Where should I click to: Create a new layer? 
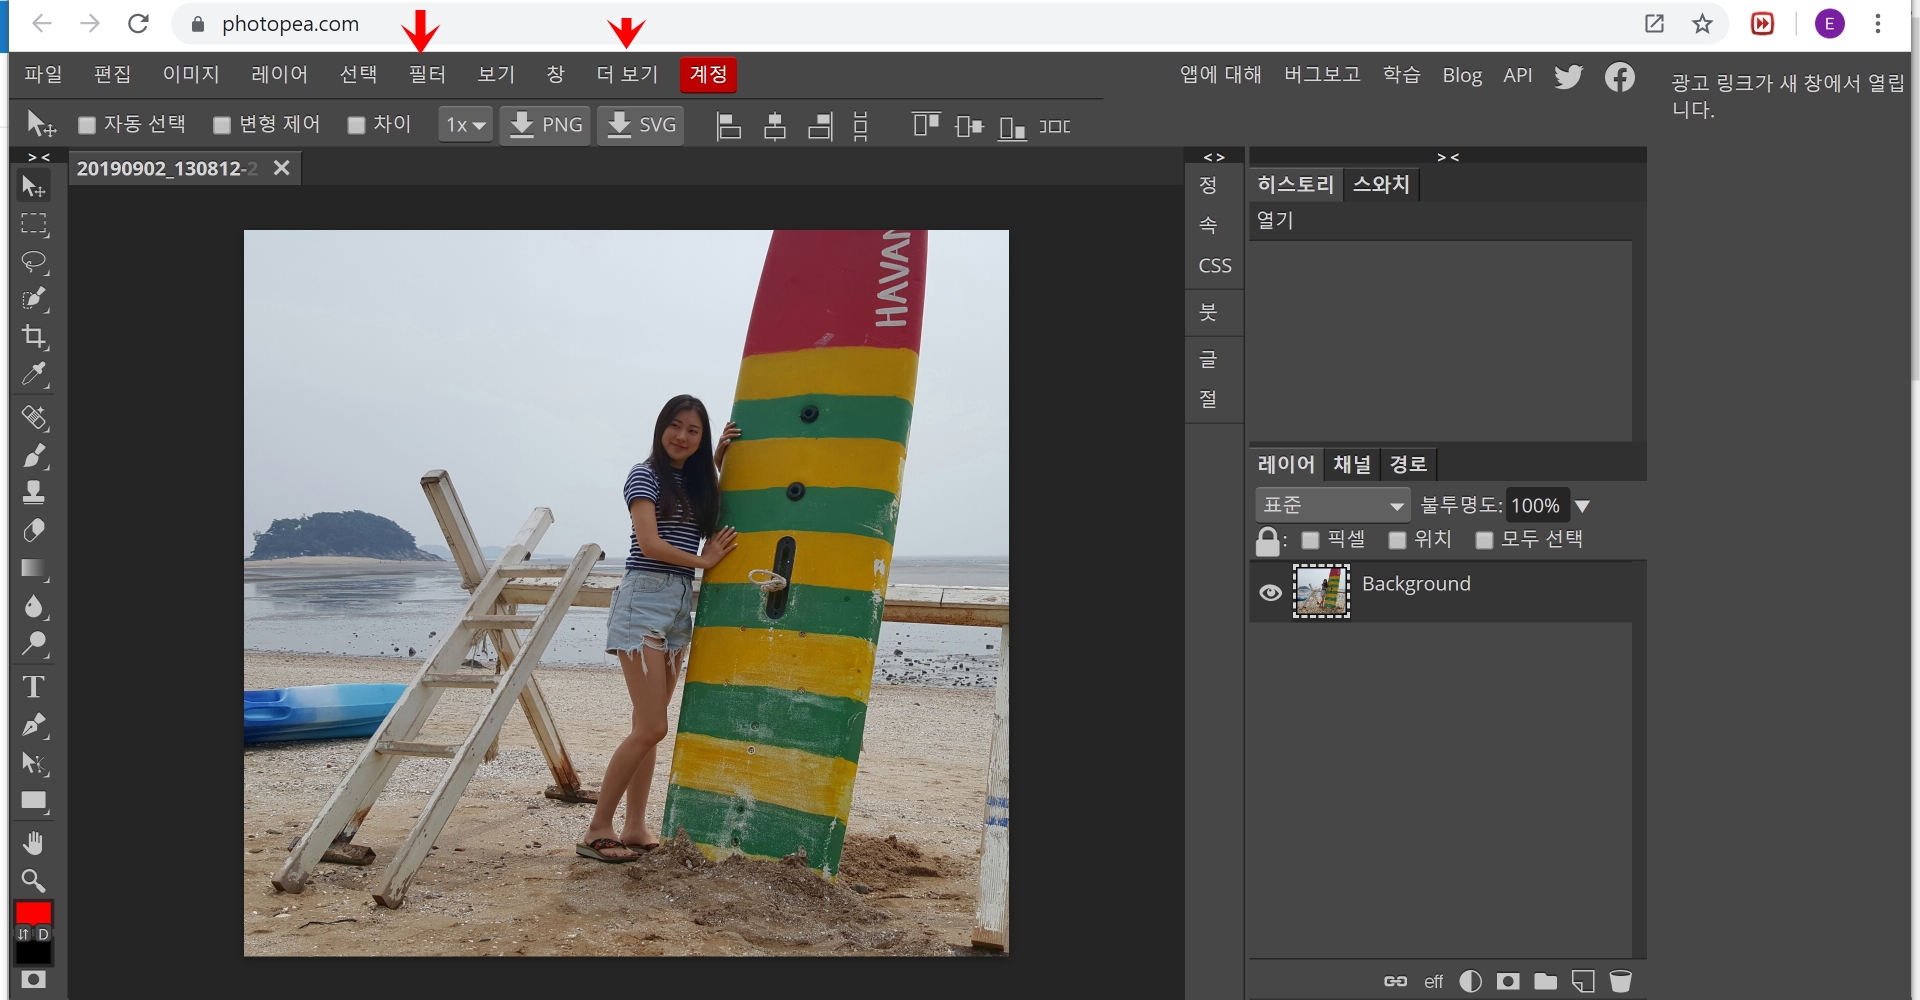1583,981
